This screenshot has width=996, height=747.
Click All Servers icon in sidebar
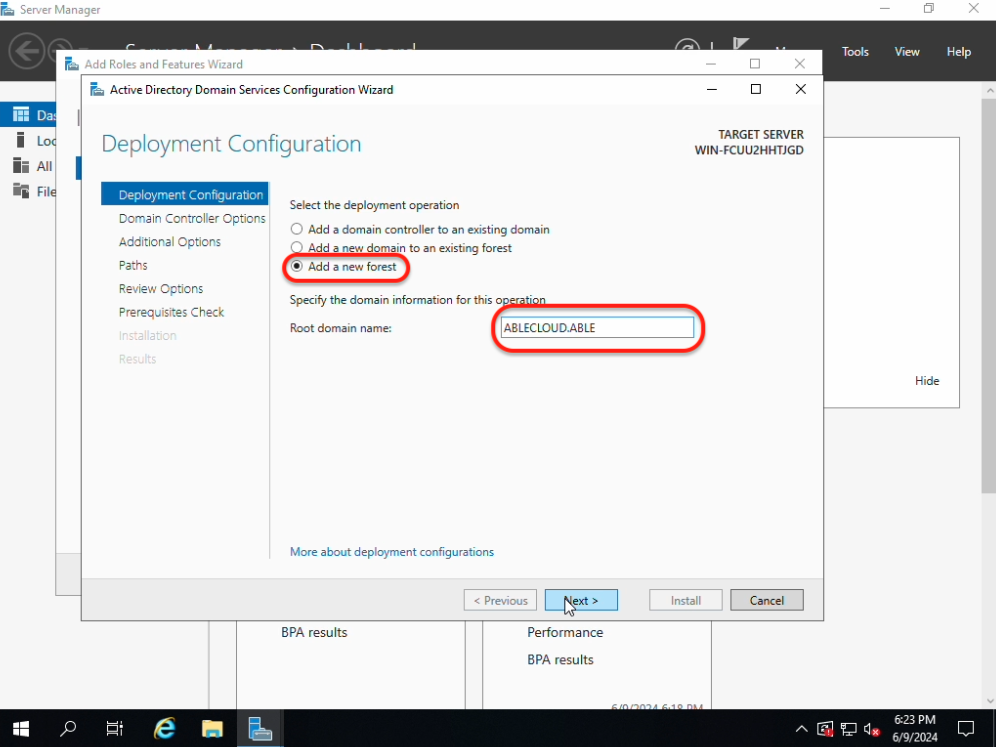(21, 166)
